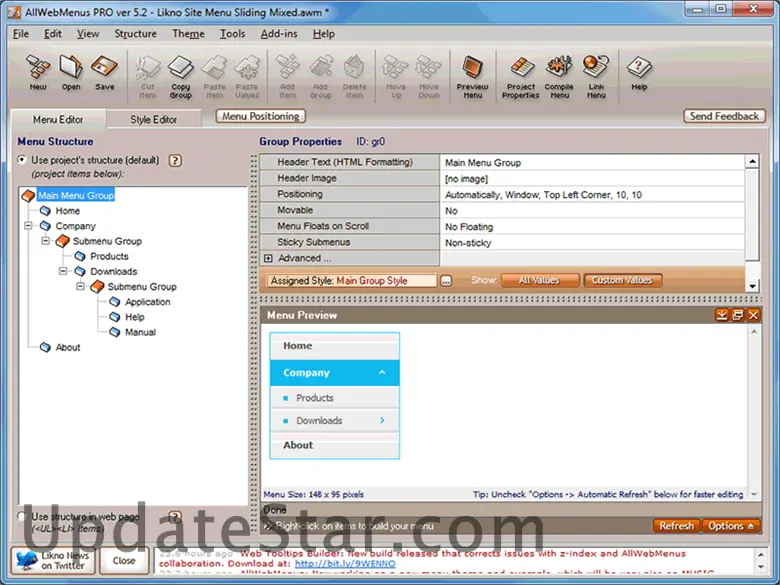Select the Main Menu Group orange icon in tree
Screen dimensions: 780x585
tap(28, 195)
